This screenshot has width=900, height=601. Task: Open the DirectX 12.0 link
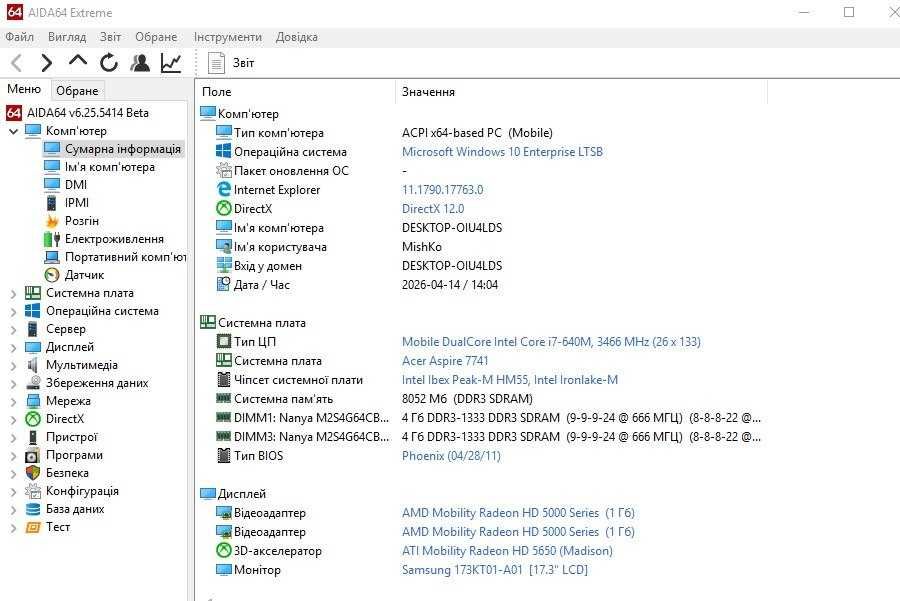[x=433, y=208]
